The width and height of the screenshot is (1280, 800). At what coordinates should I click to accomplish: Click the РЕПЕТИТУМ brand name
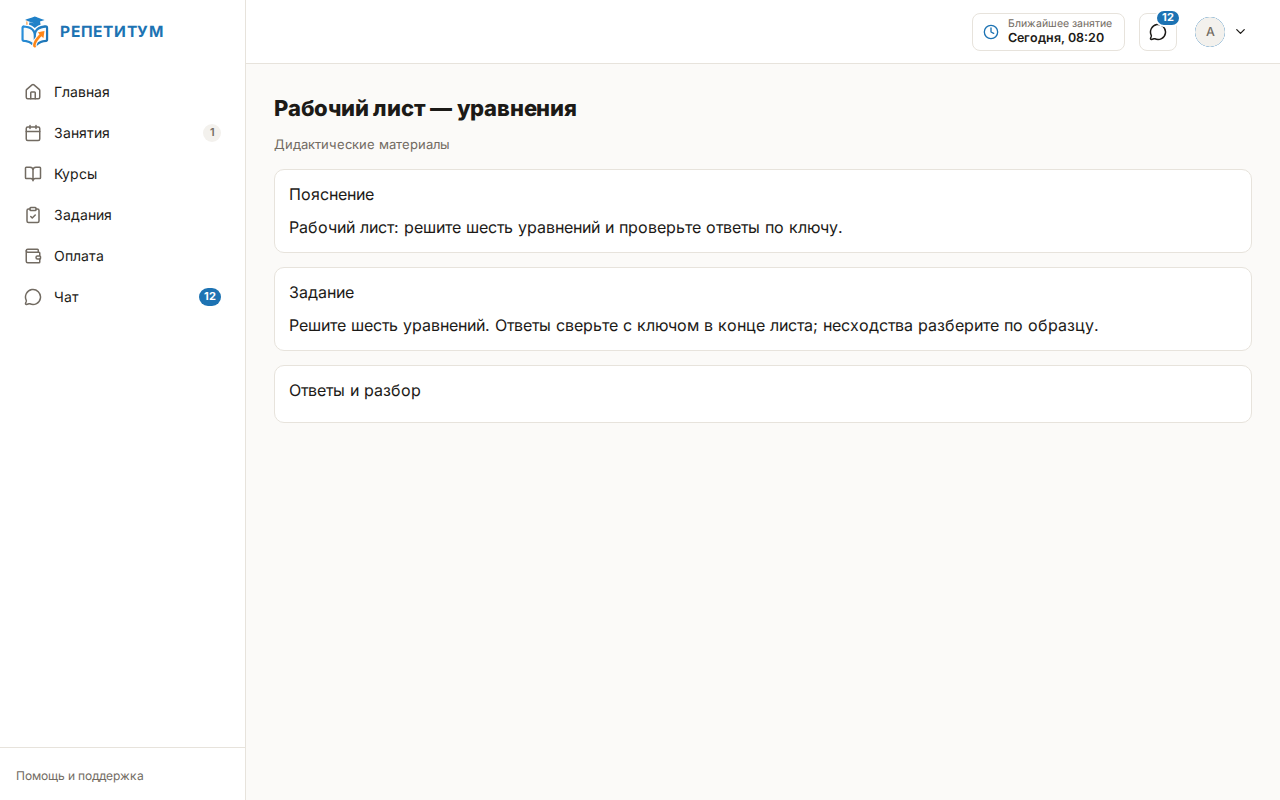tap(112, 32)
